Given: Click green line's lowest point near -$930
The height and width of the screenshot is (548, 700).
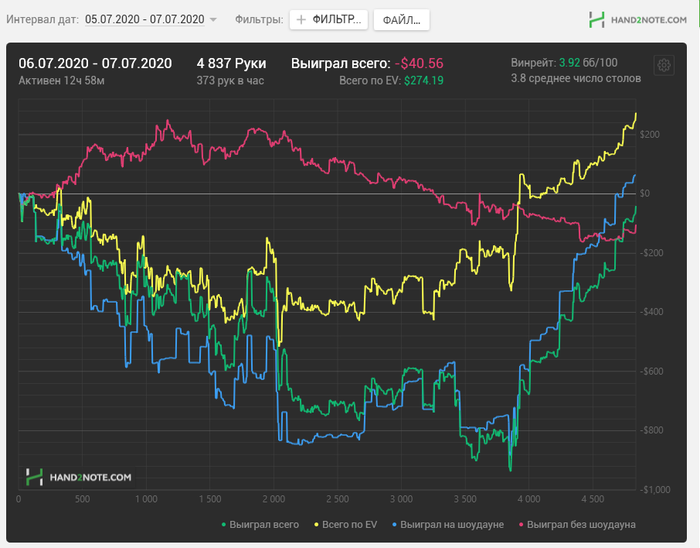Looking at the screenshot, I should [x=510, y=470].
